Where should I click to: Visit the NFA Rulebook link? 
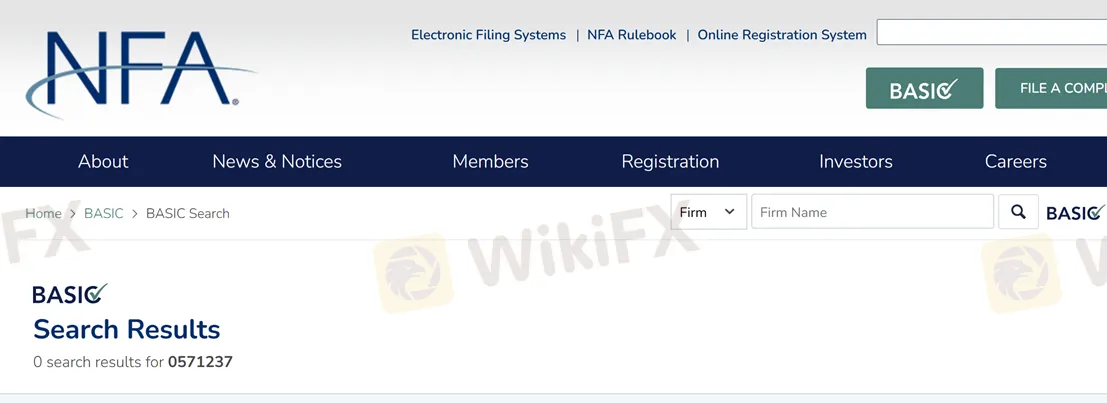[631, 35]
